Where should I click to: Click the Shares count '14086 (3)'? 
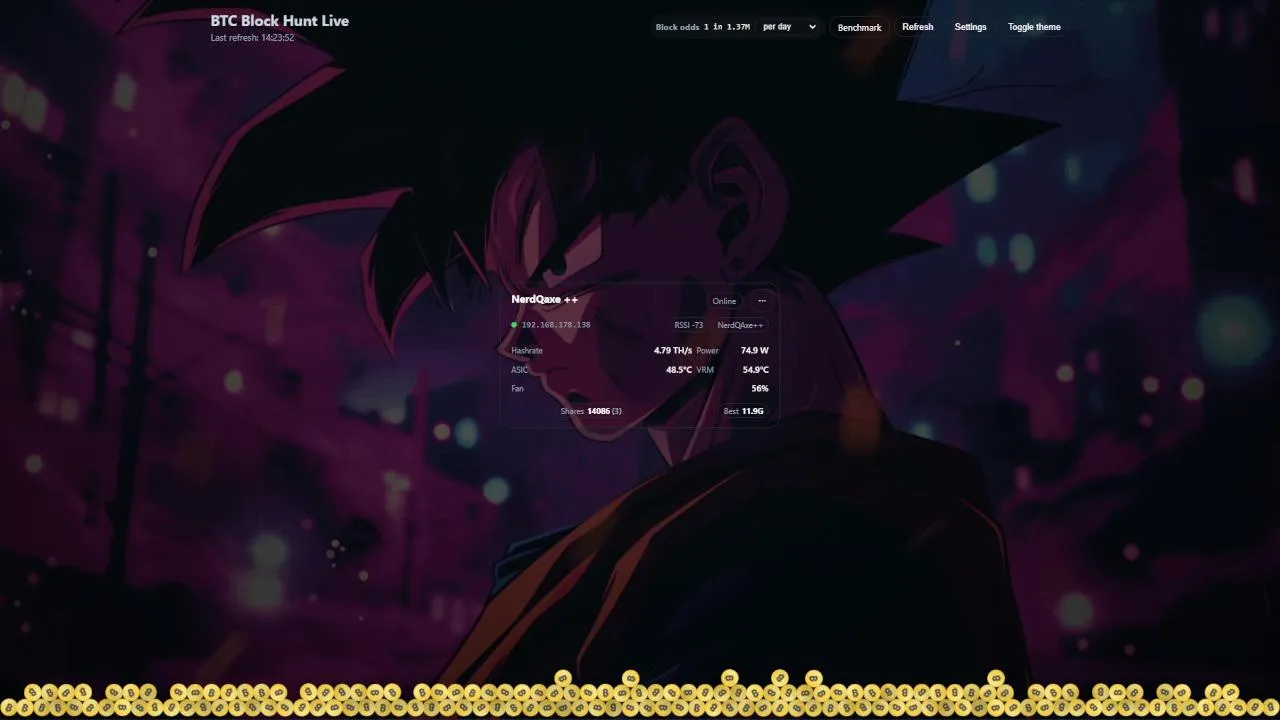point(604,411)
